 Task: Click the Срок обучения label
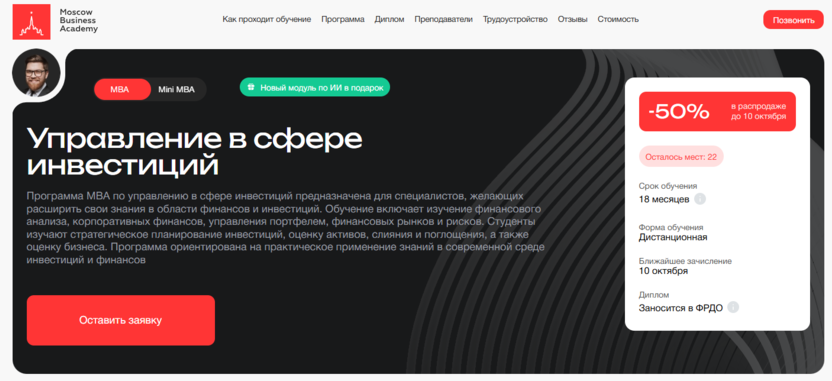(668, 186)
